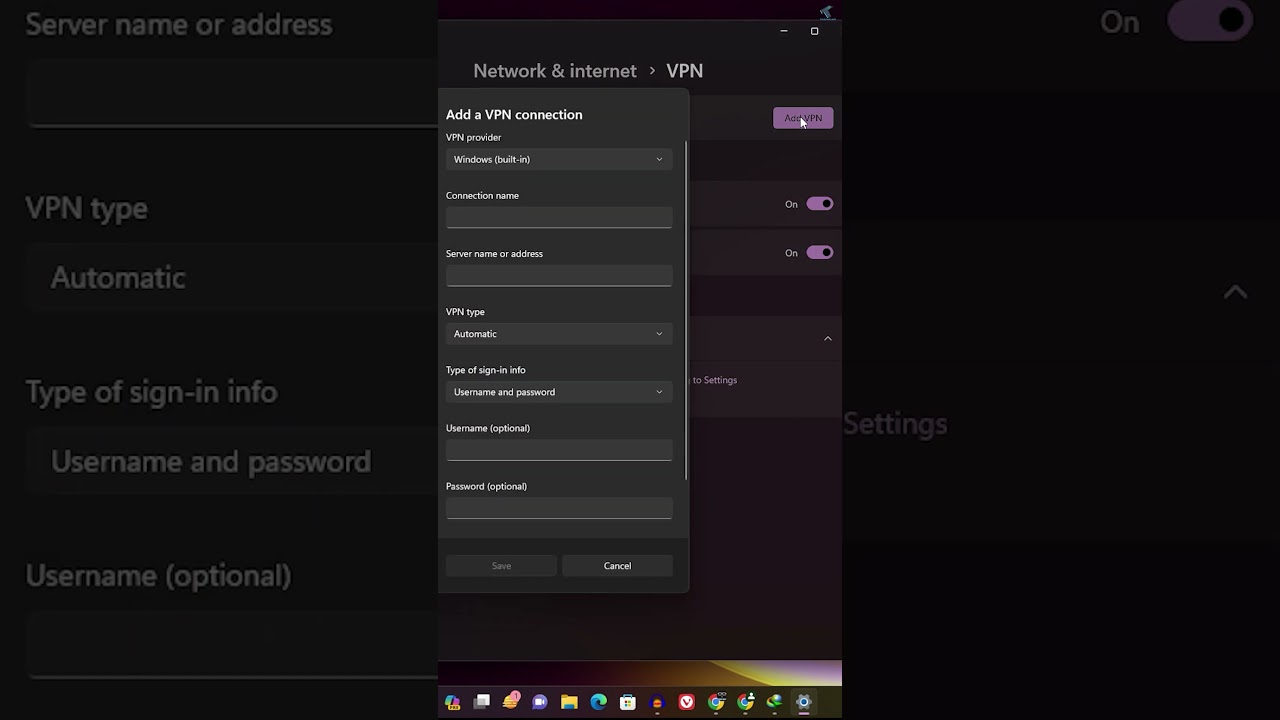Collapse the section using the up chevron in VPN settings
Screen dimensions: 1280x720
tap(828, 338)
